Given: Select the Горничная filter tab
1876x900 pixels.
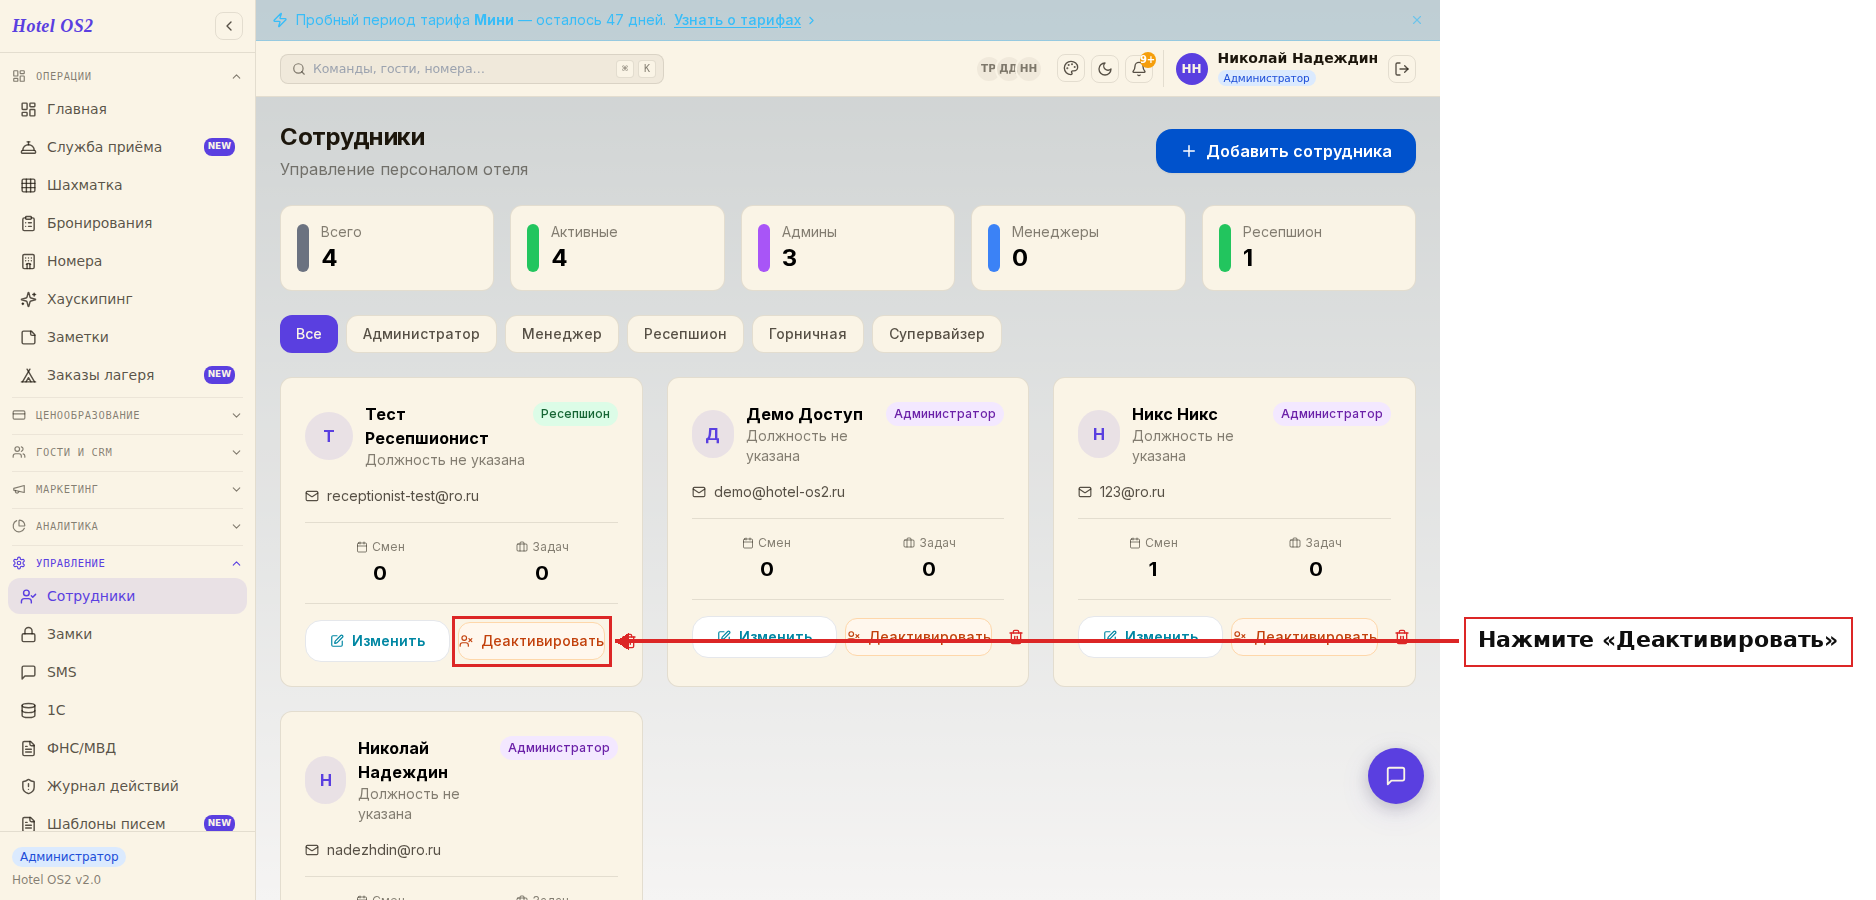Looking at the screenshot, I should 807,334.
